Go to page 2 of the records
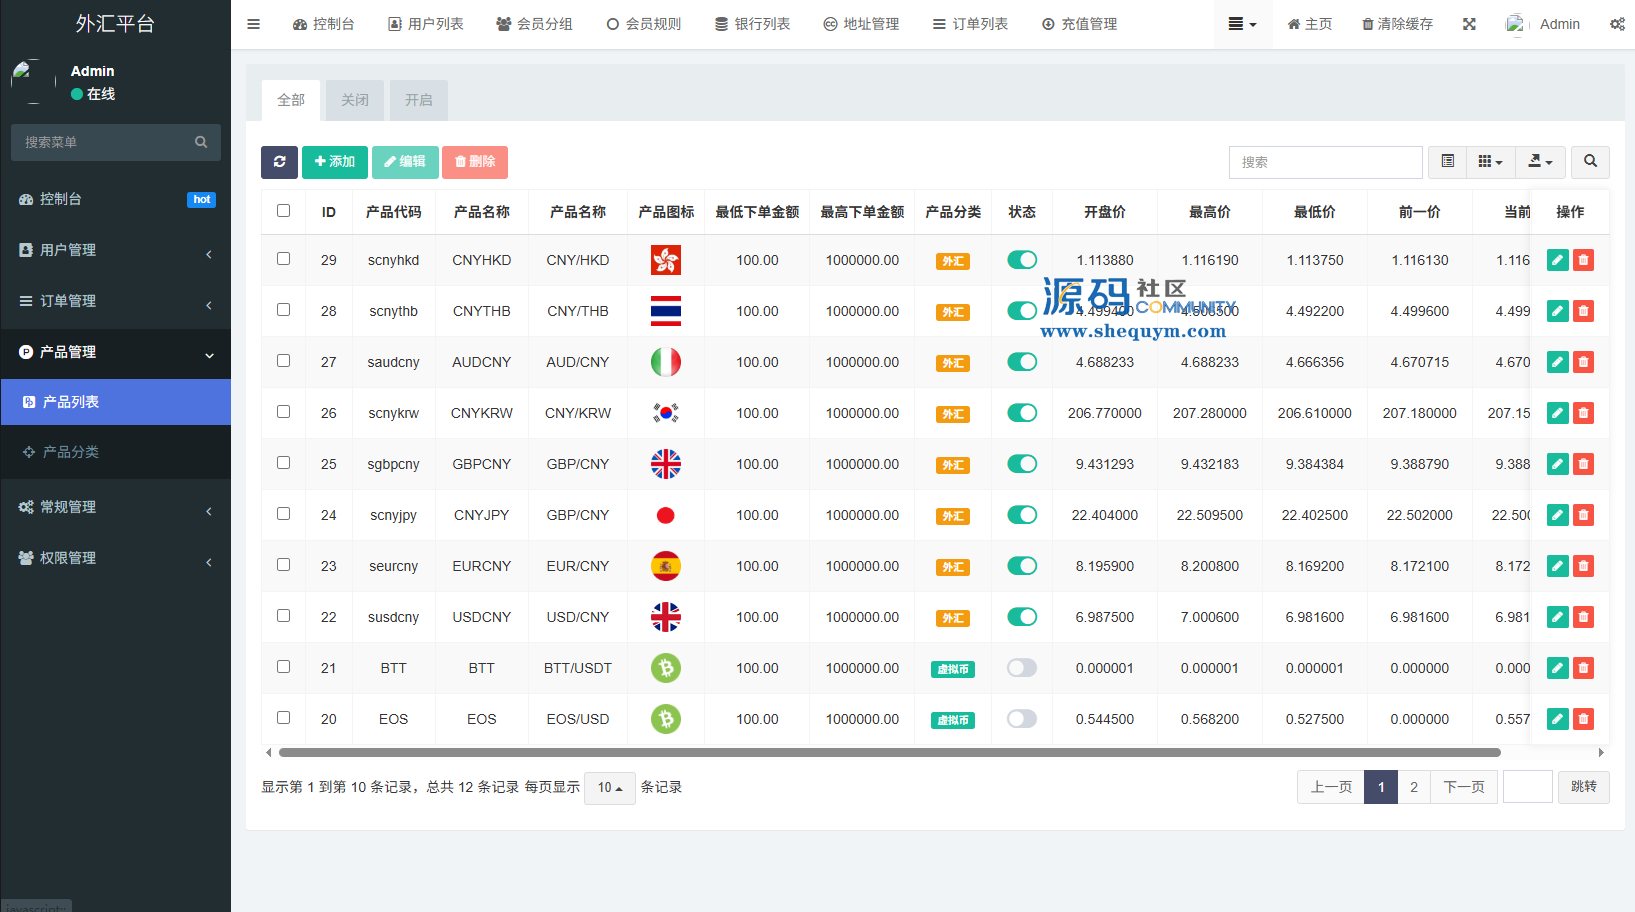The height and width of the screenshot is (912, 1635). (1413, 787)
